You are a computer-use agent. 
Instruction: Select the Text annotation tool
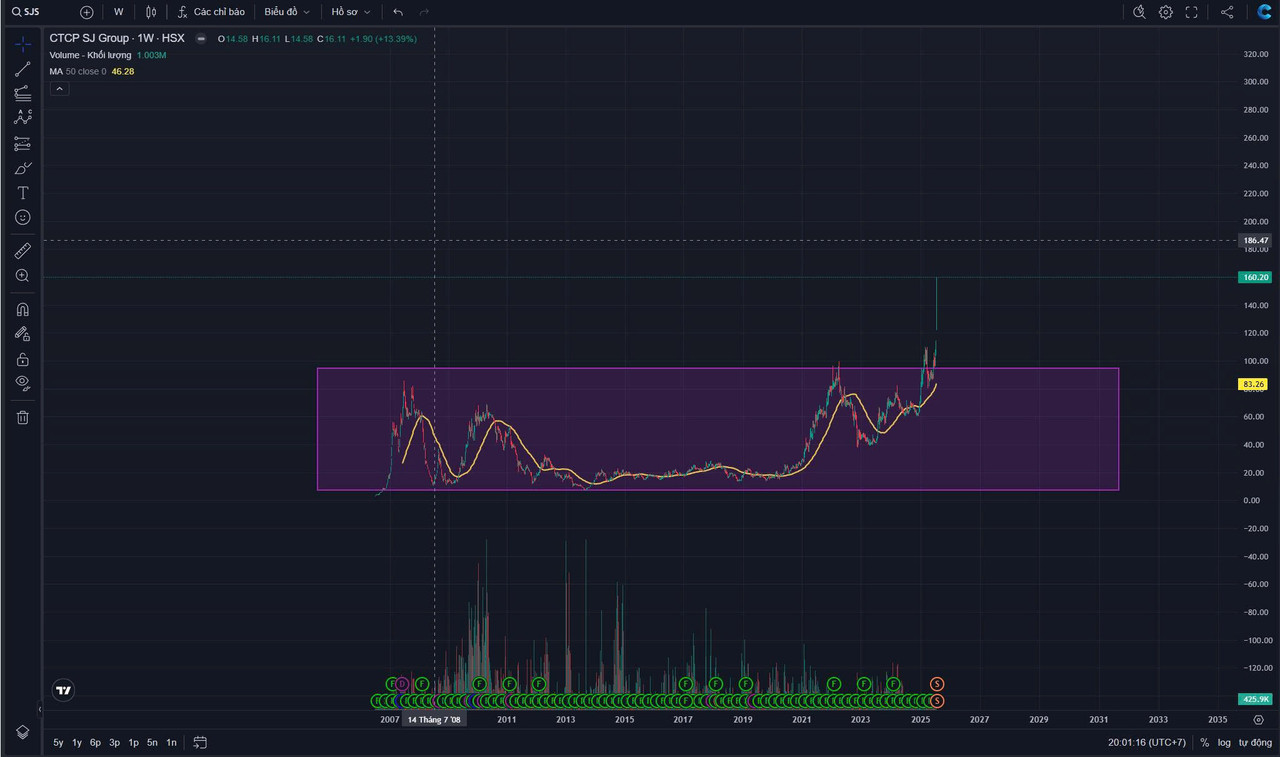tap(22, 193)
